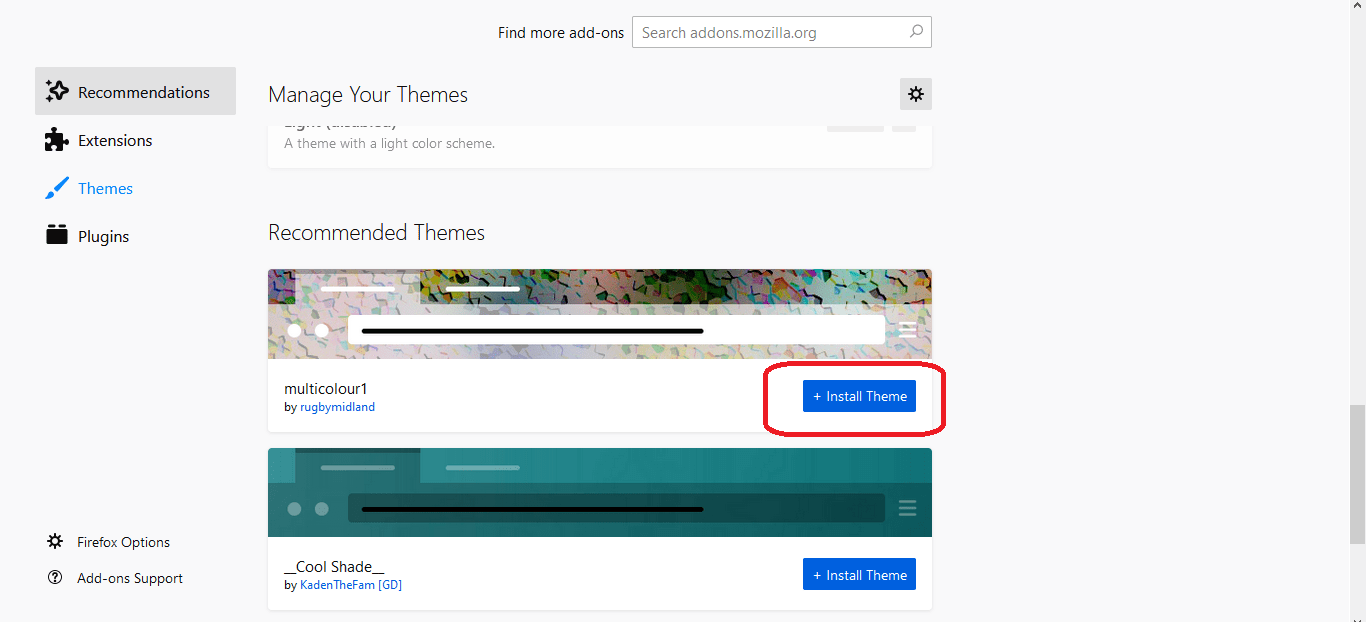The image size is (1366, 622).
Task: Click the __Cool Shade__ theme preview image
Action: 600,492
